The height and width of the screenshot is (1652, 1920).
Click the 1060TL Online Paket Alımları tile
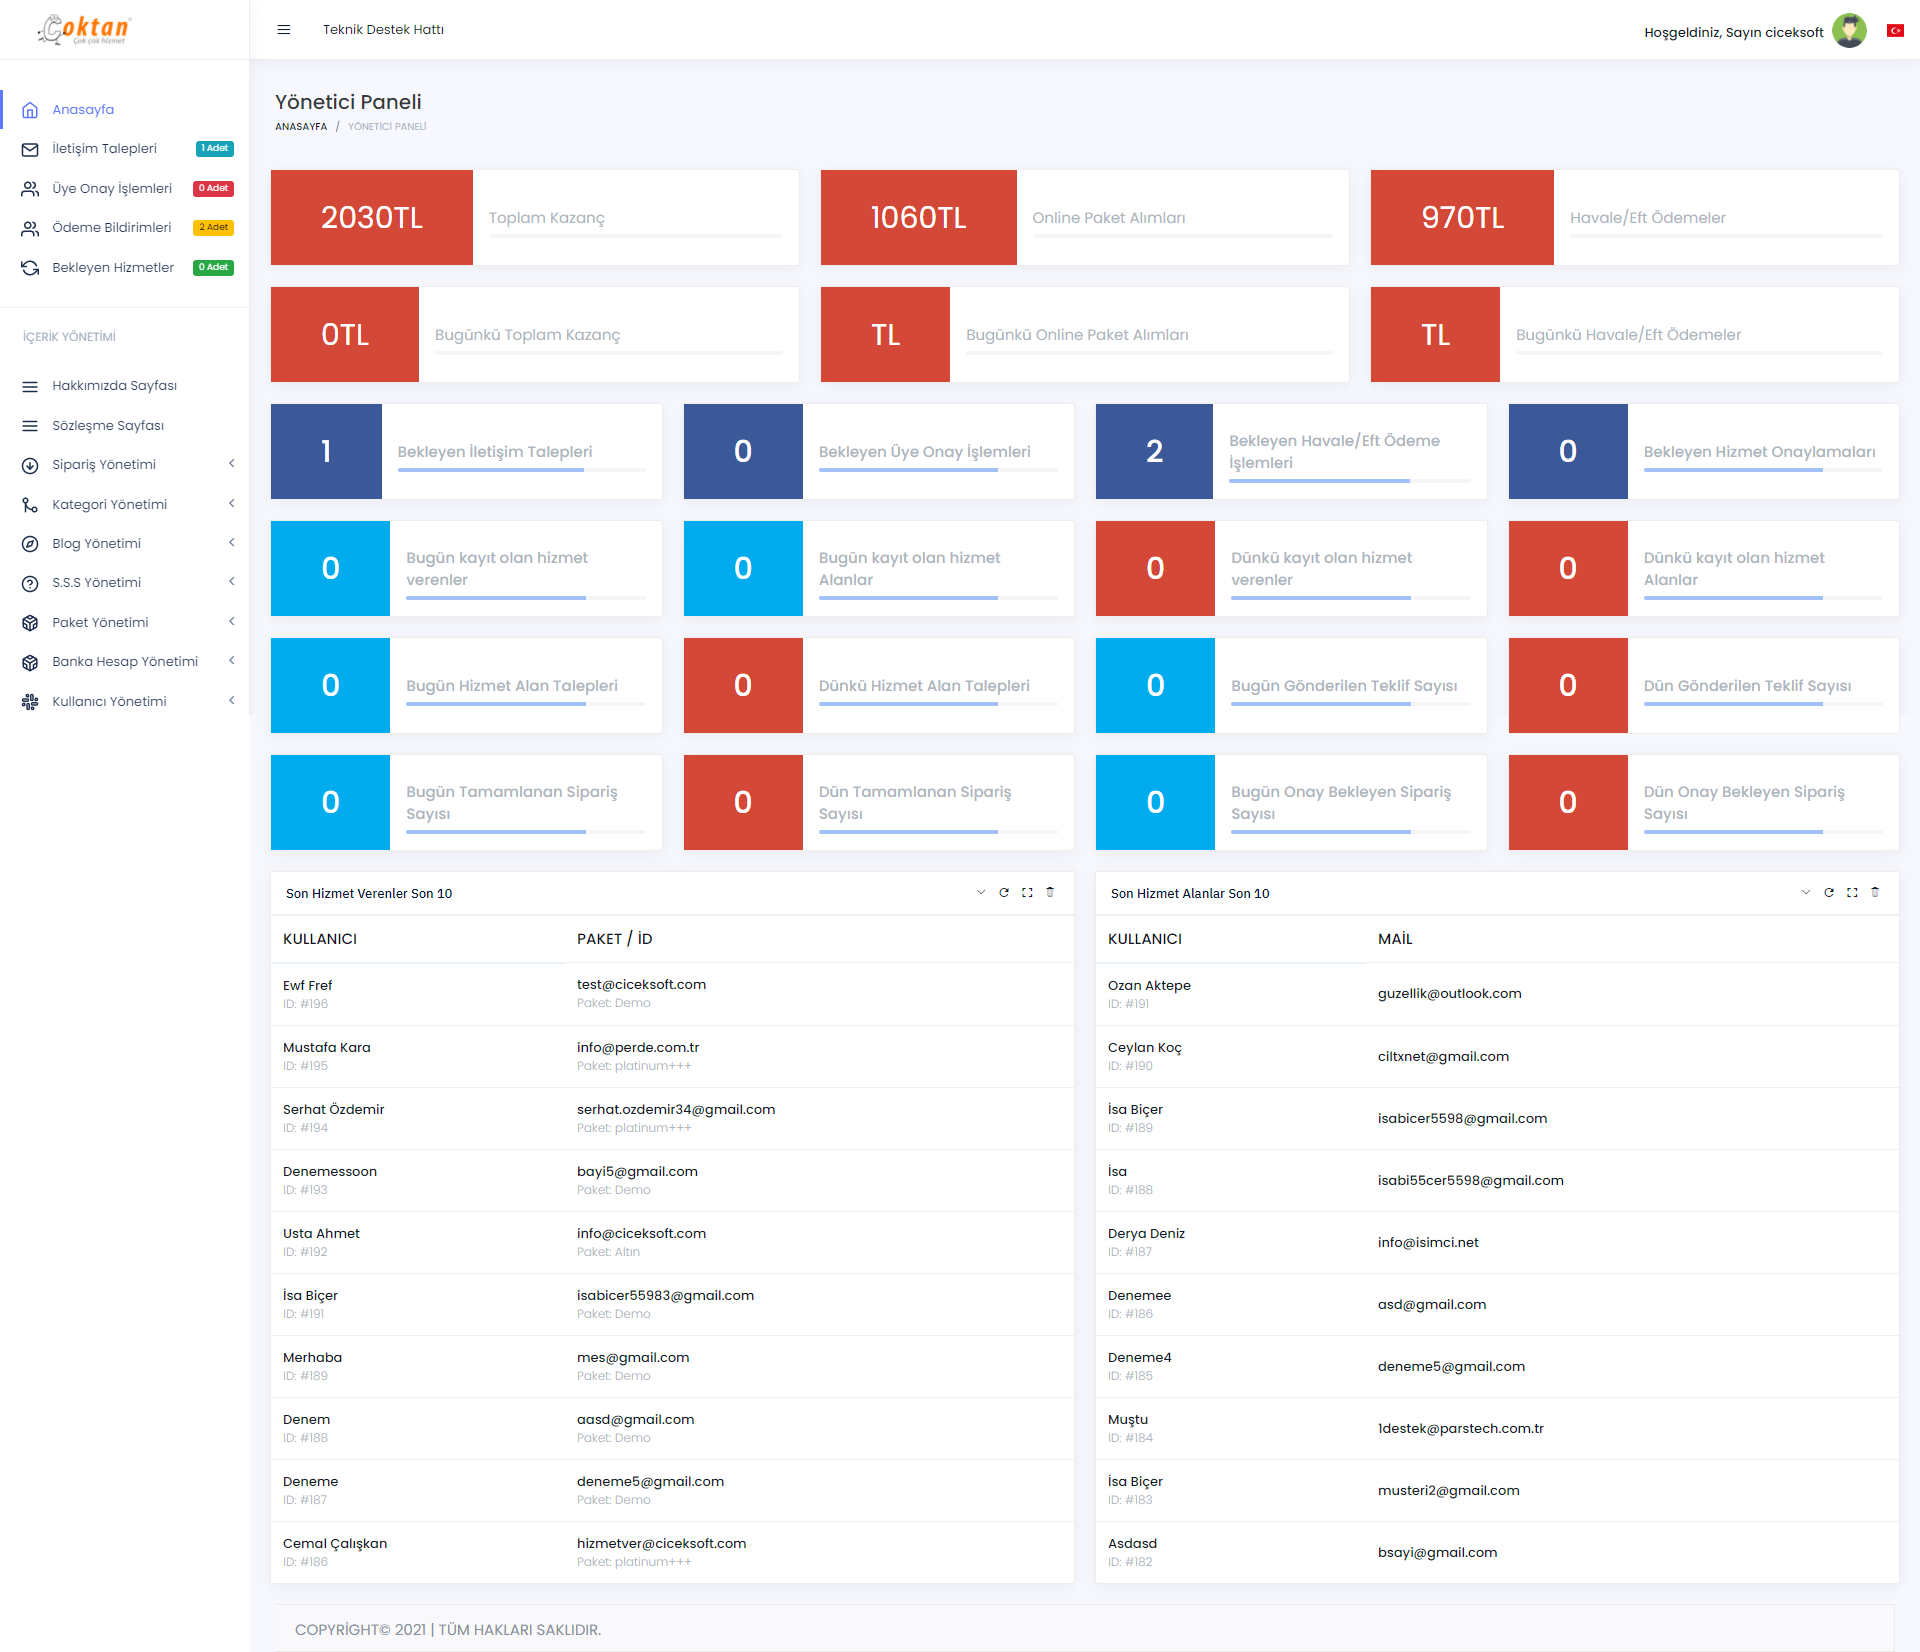pos(919,218)
